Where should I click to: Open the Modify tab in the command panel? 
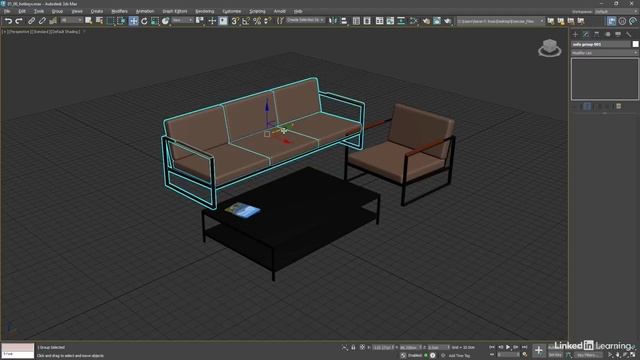[586, 34]
